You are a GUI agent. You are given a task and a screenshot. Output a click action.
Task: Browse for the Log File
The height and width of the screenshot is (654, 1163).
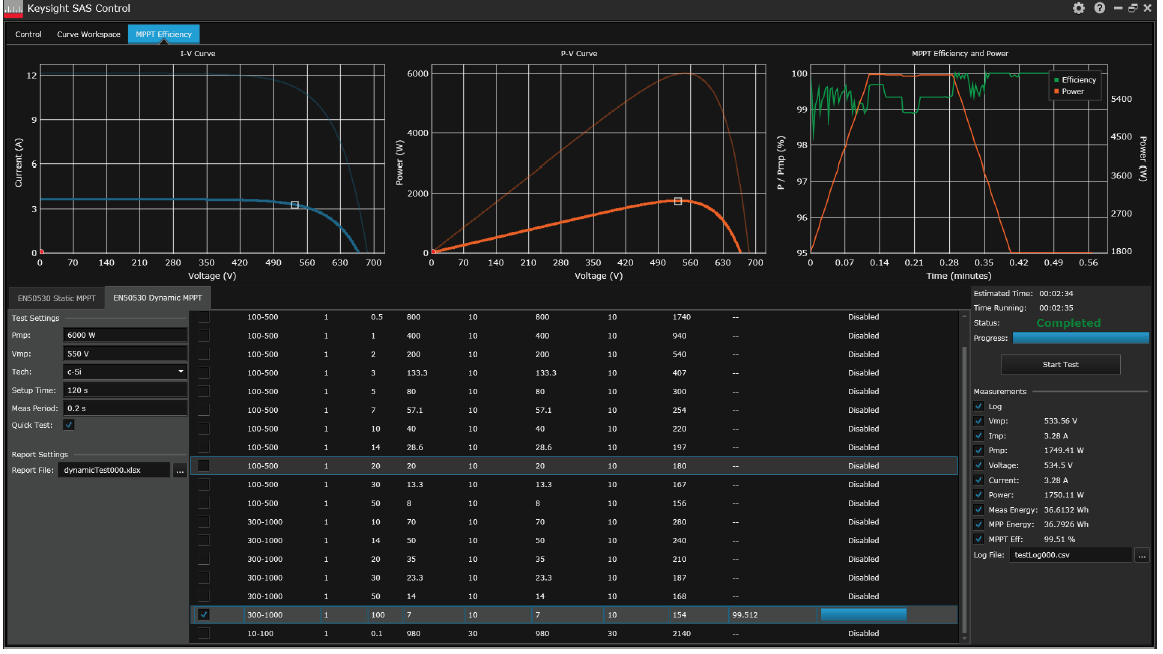(1141, 556)
